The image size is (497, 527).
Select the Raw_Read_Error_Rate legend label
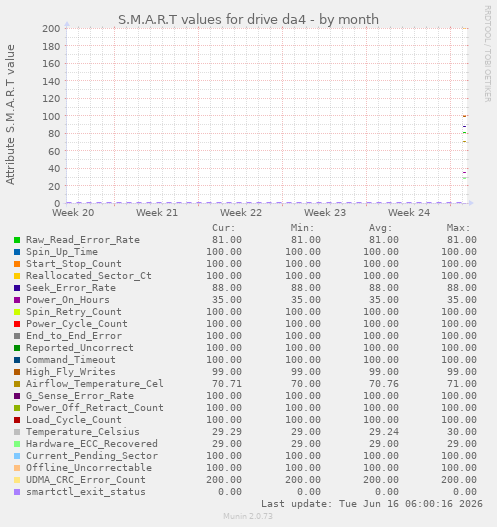tap(83, 240)
